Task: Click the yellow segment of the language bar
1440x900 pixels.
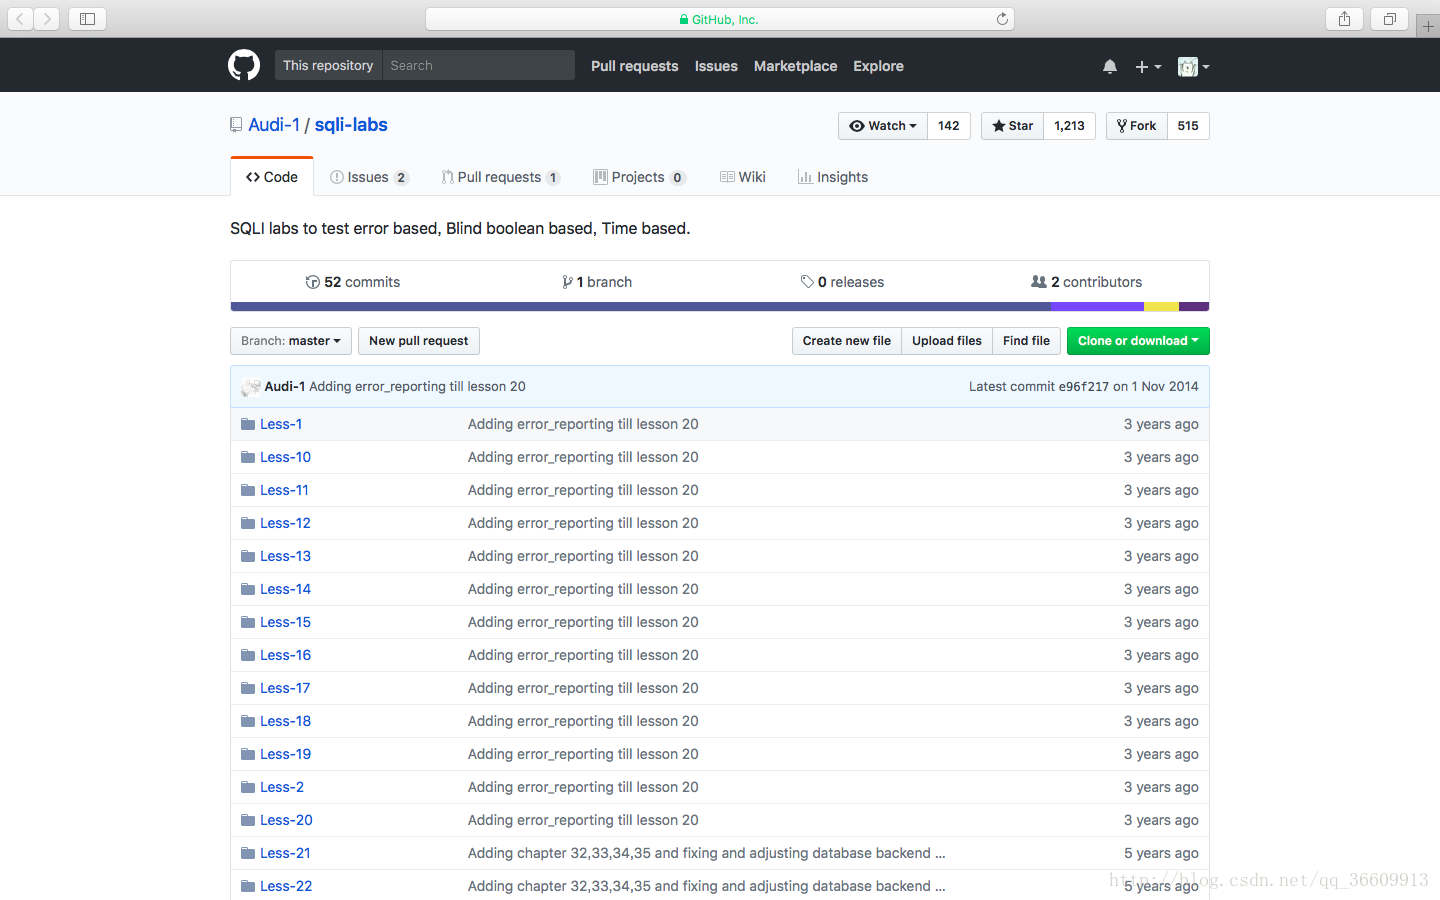Action: point(1162,307)
